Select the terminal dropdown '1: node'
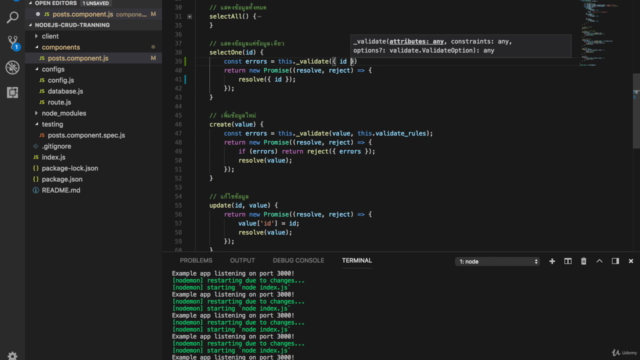640x360 pixels. 497,262
